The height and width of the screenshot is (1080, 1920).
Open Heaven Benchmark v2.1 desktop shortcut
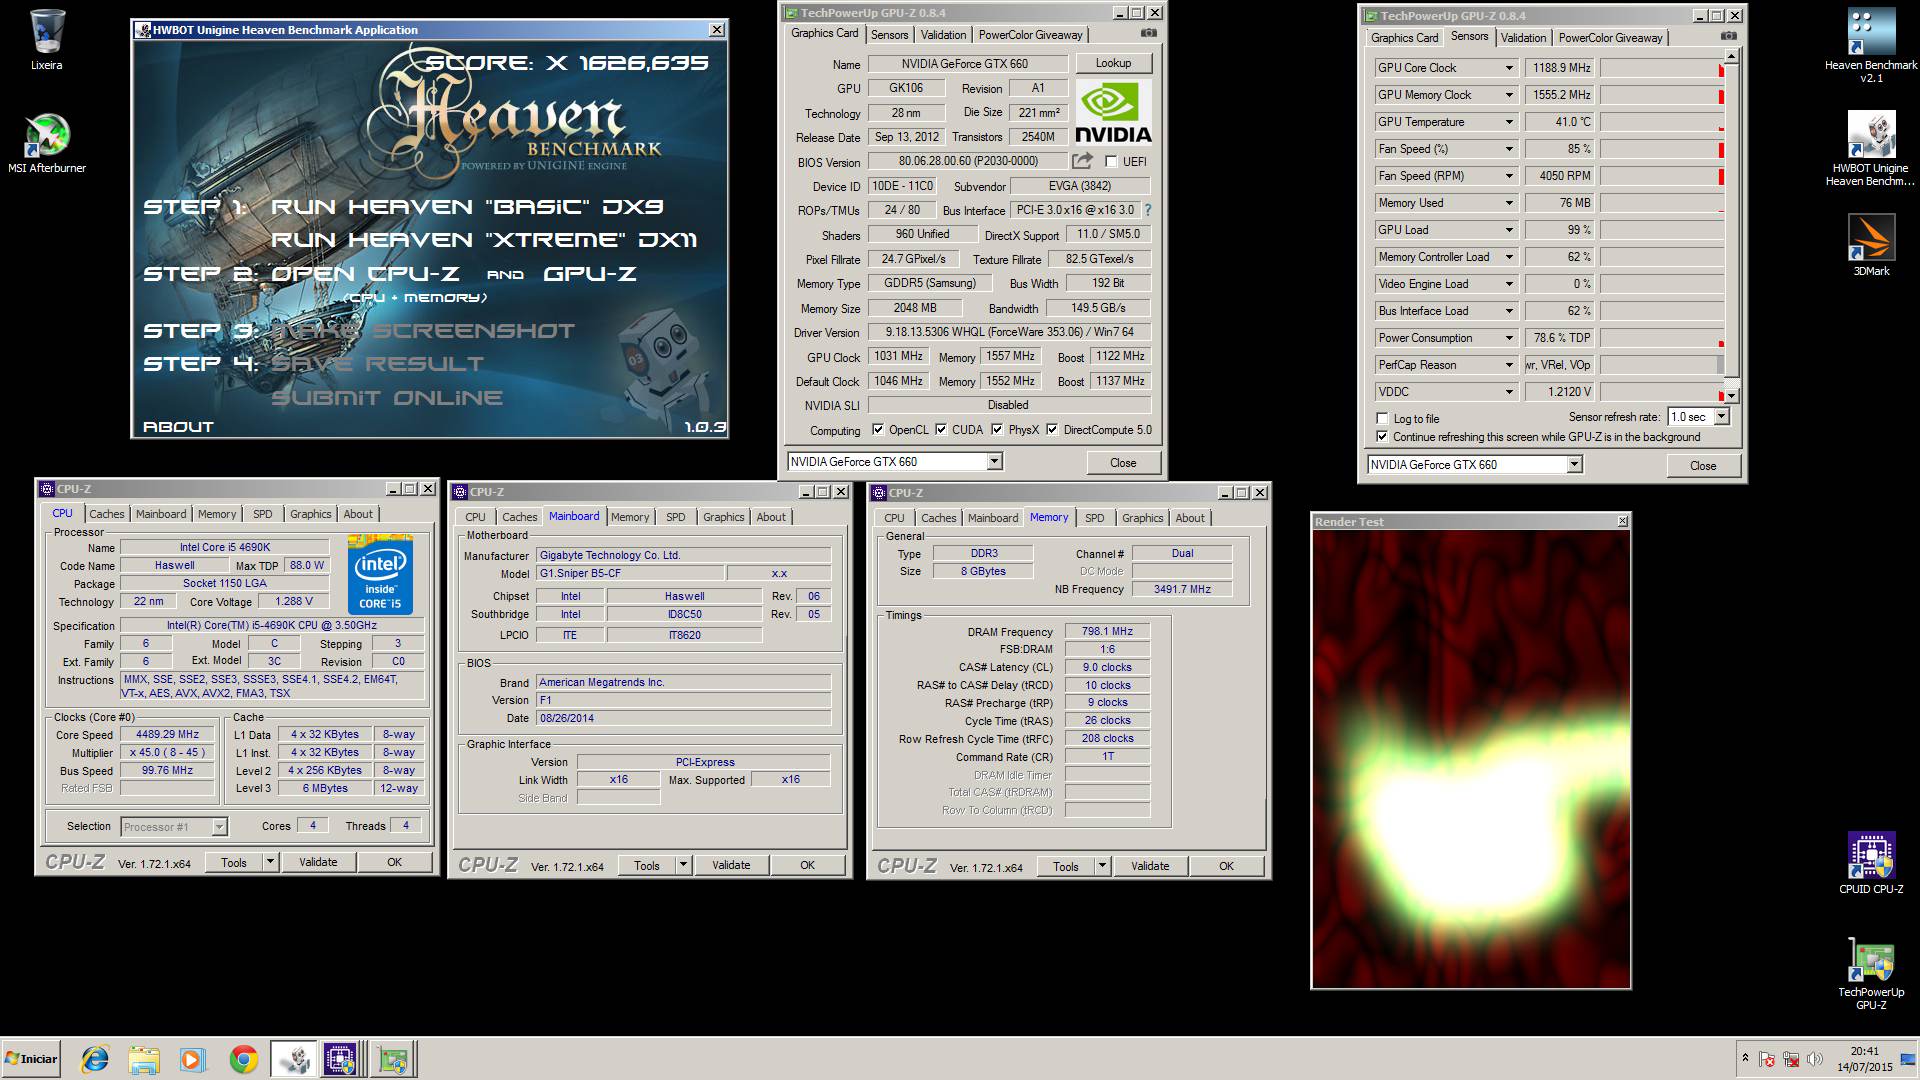coord(1871,45)
